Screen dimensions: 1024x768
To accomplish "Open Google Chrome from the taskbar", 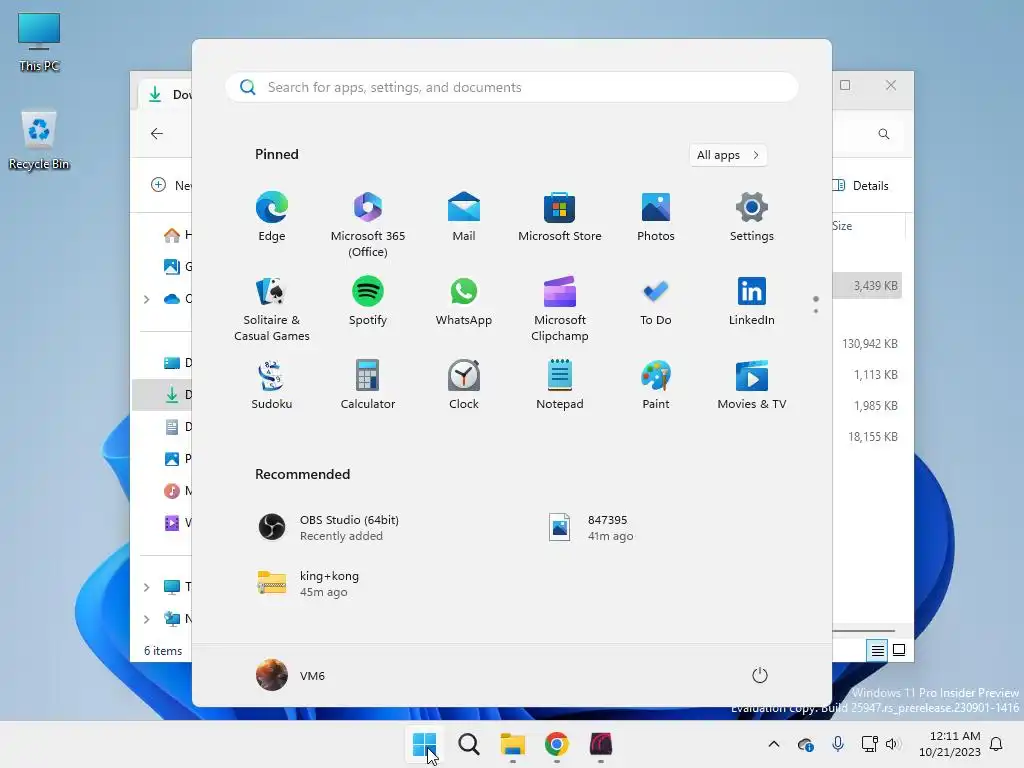I will click(556, 744).
